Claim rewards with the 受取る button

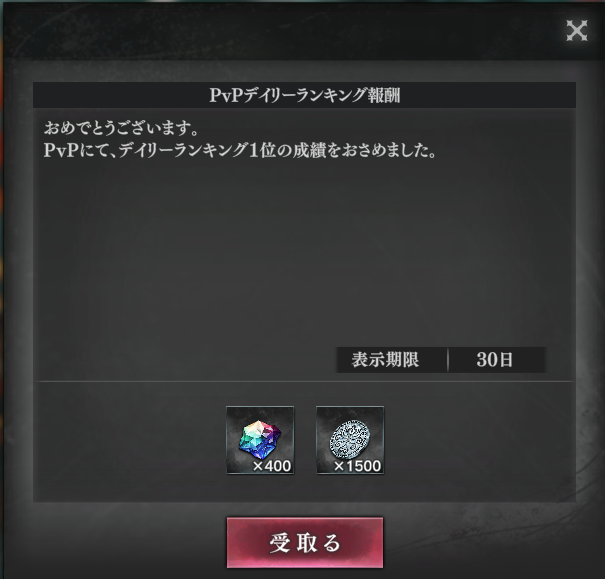click(x=305, y=543)
